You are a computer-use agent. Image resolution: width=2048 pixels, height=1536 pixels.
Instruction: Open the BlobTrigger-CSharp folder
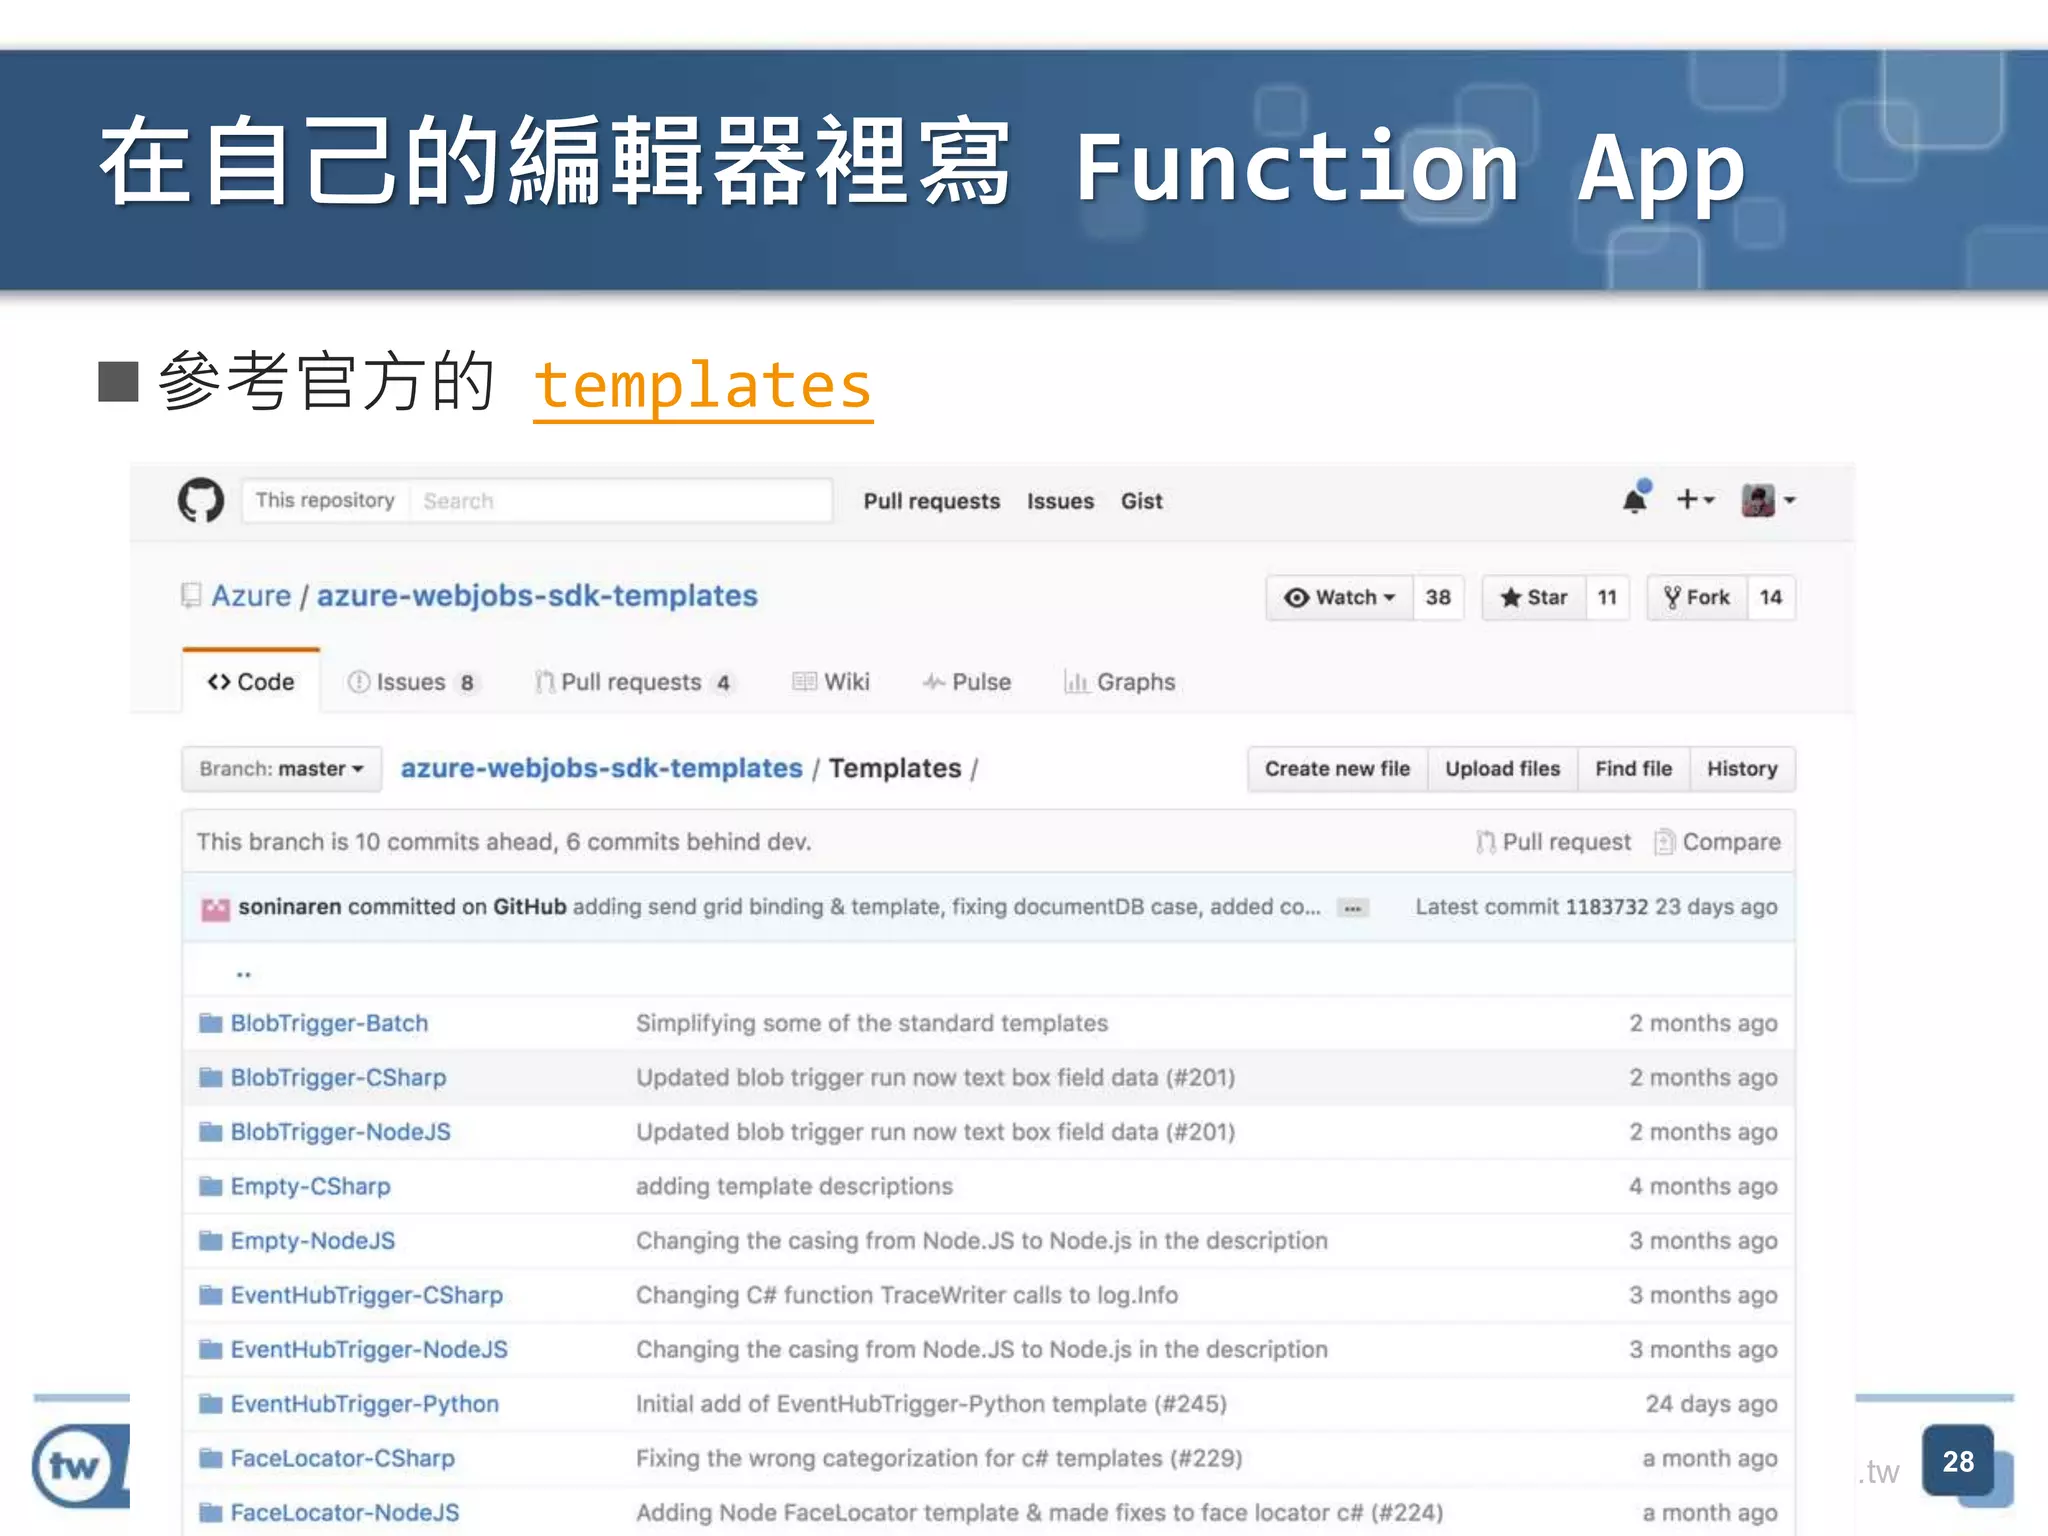tap(338, 1077)
